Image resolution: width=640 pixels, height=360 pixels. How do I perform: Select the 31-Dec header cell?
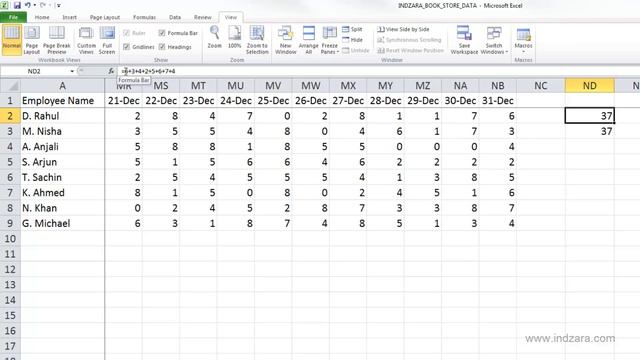pos(498,100)
